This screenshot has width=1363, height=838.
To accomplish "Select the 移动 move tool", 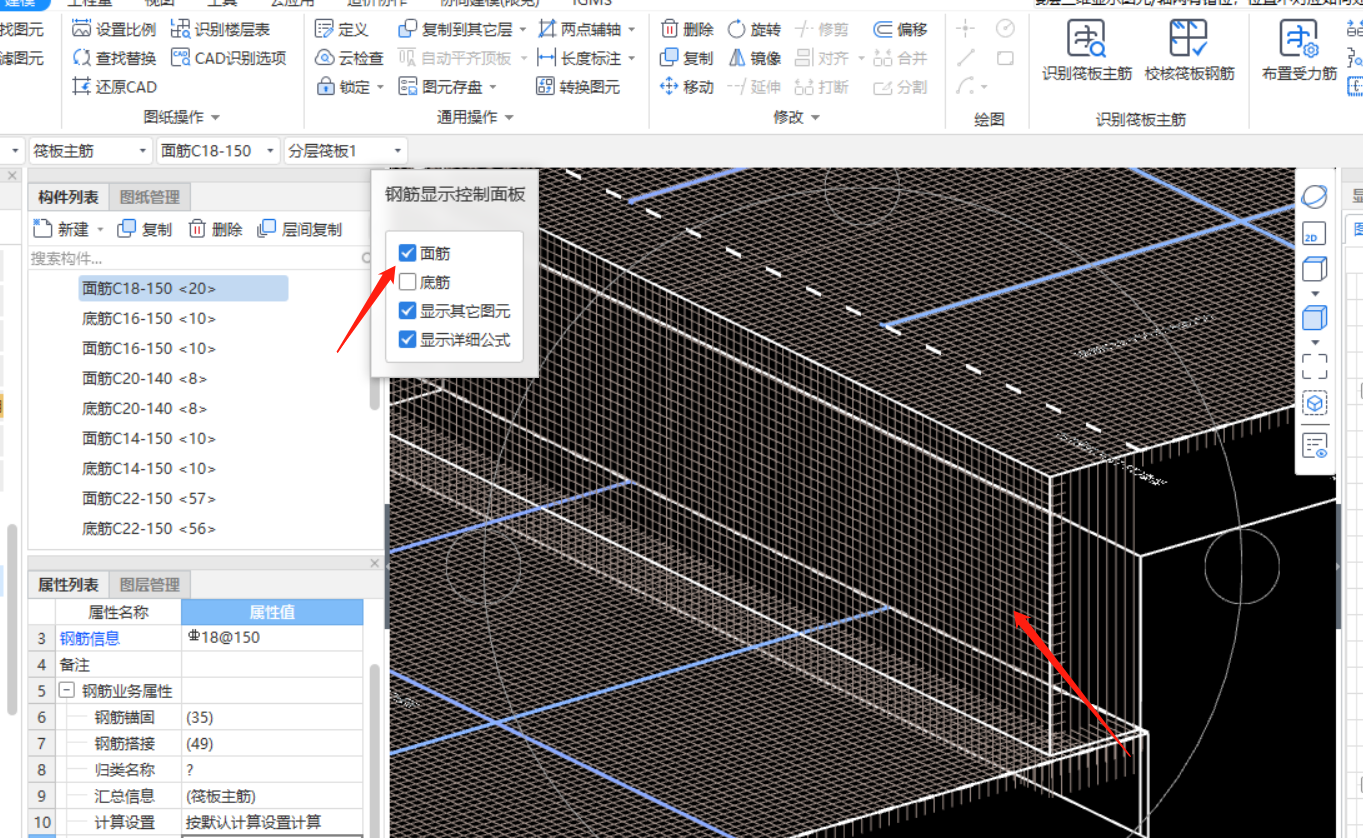I will click(687, 87).
